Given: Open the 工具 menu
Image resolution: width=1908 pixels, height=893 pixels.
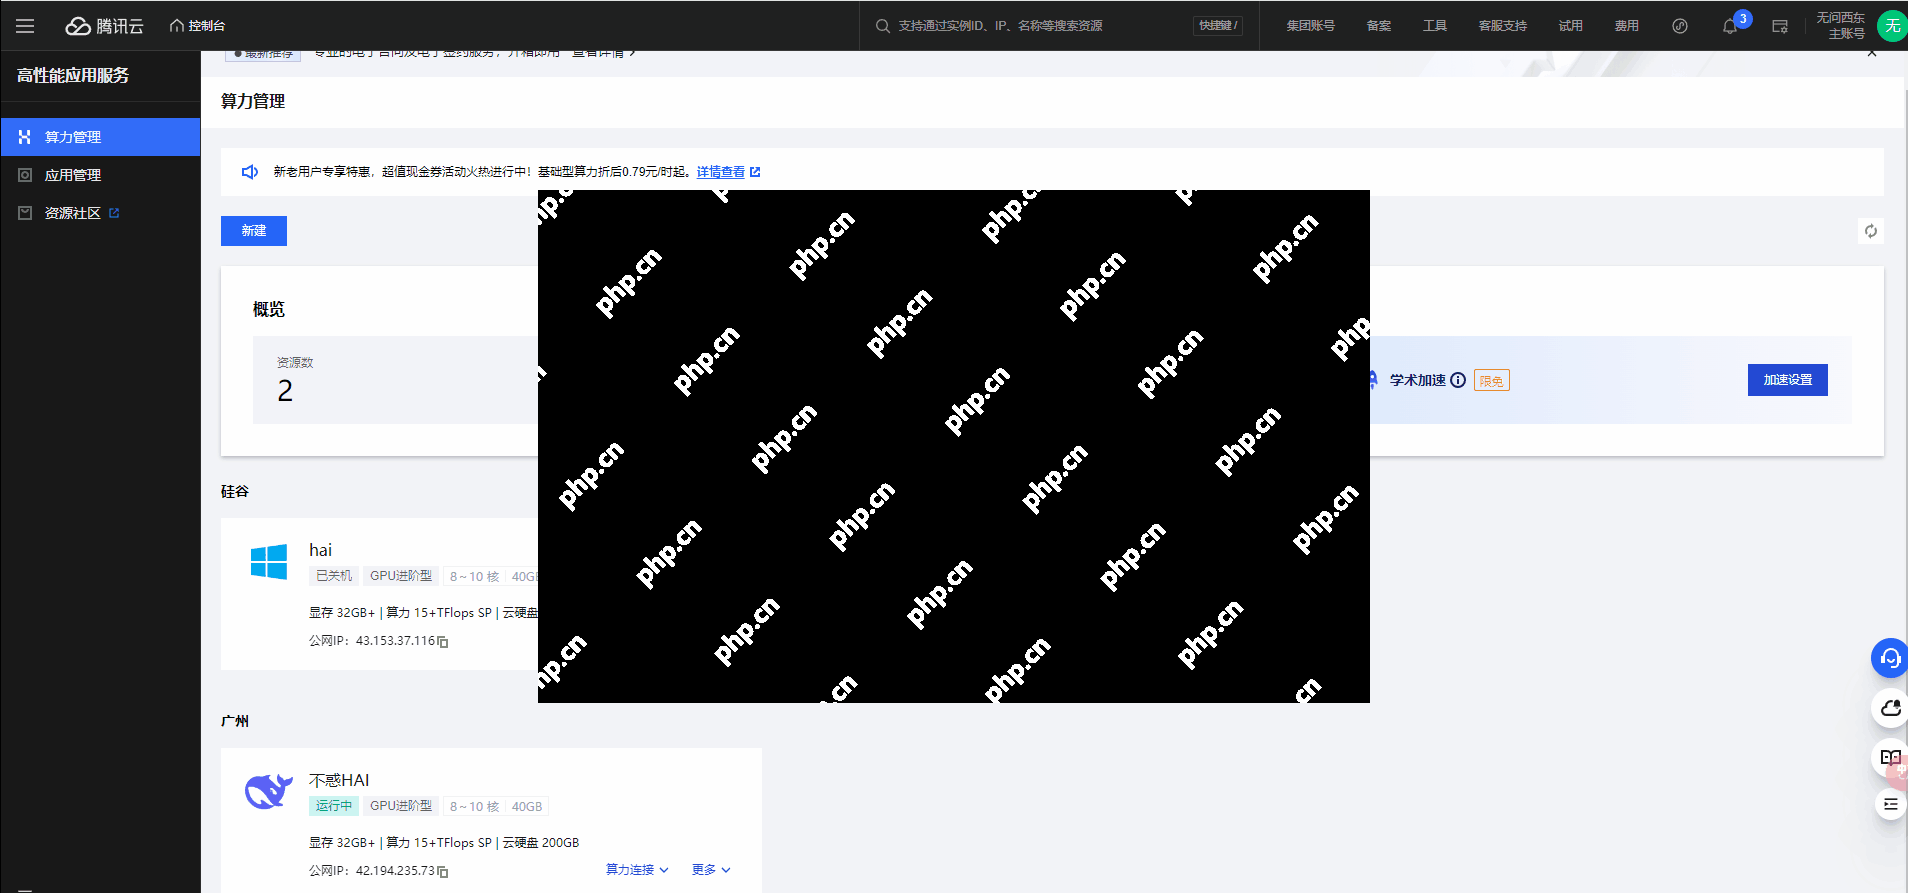Looking at the screenshot, I should [1435, 26].
